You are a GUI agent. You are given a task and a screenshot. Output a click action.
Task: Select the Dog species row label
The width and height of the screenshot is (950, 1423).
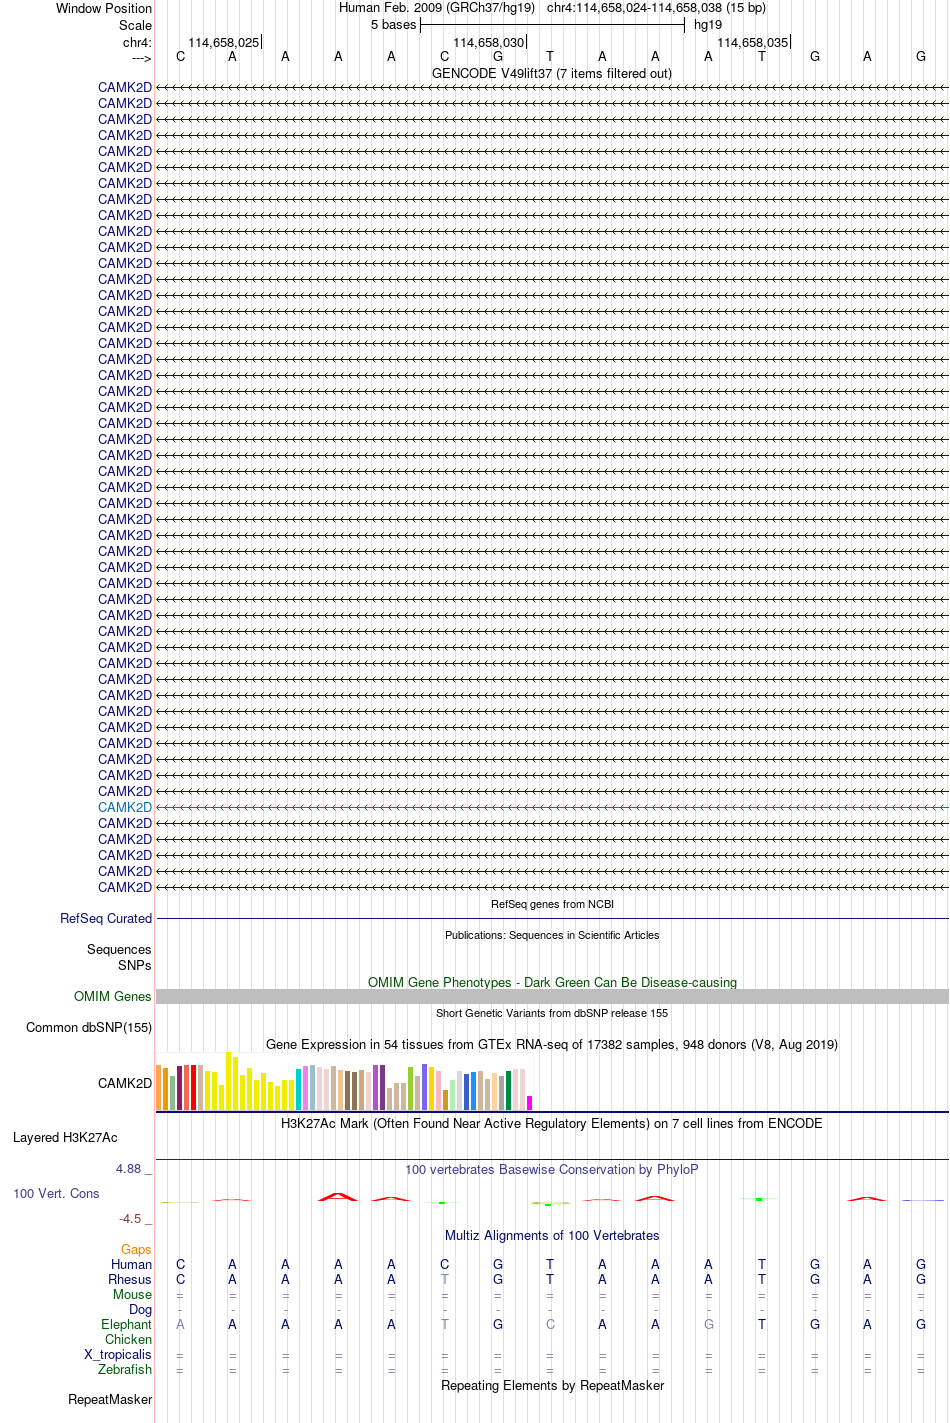[x=140, y=1309]
